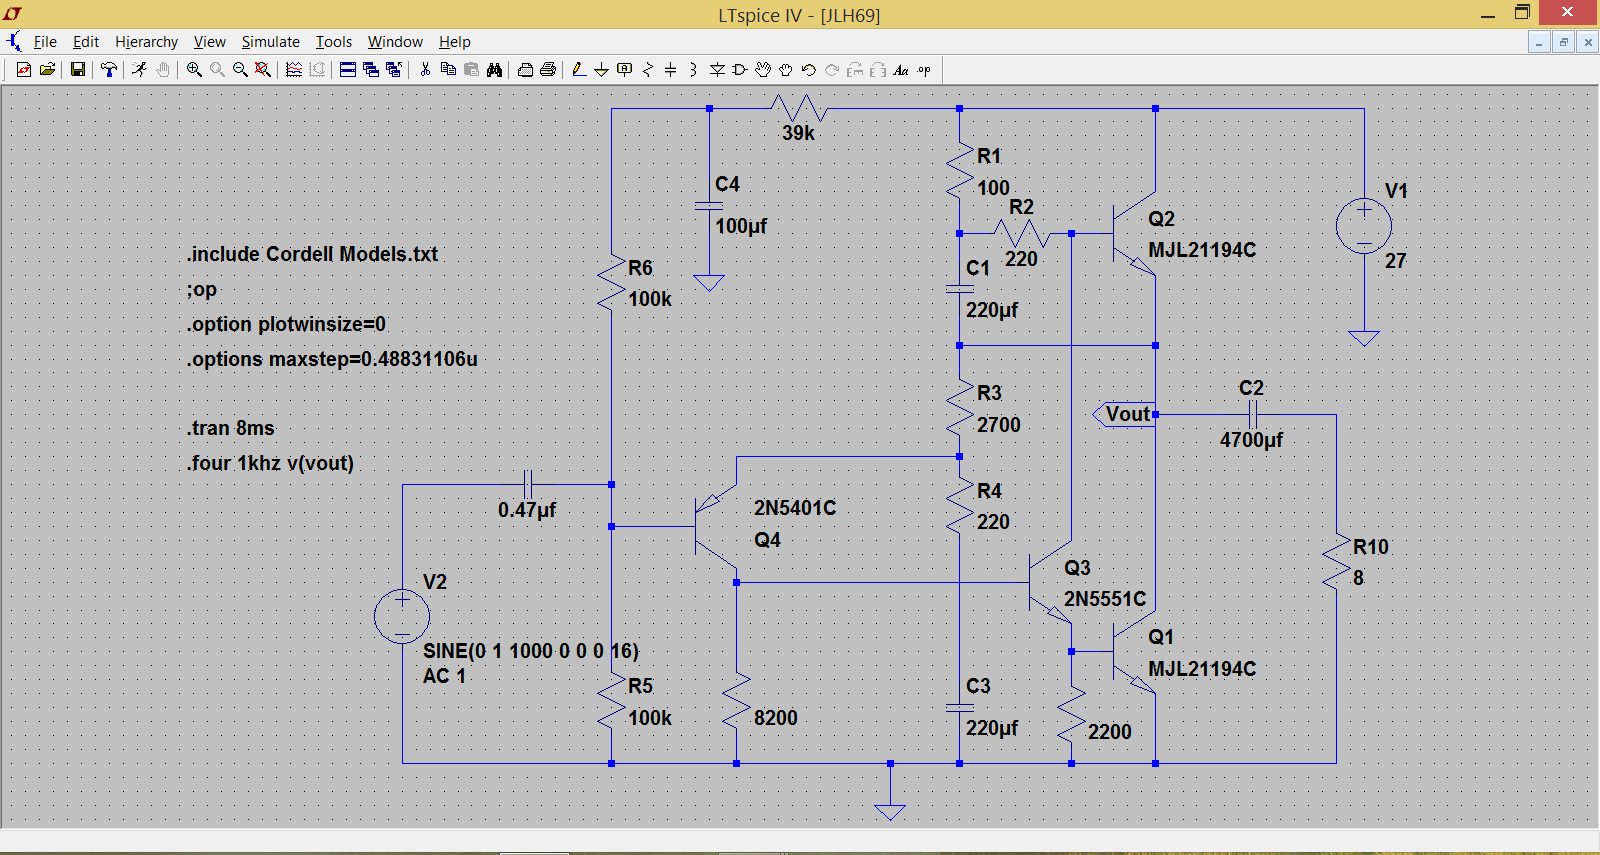Click the '0.47µf' capacitor value

click(x=527, y=510)
